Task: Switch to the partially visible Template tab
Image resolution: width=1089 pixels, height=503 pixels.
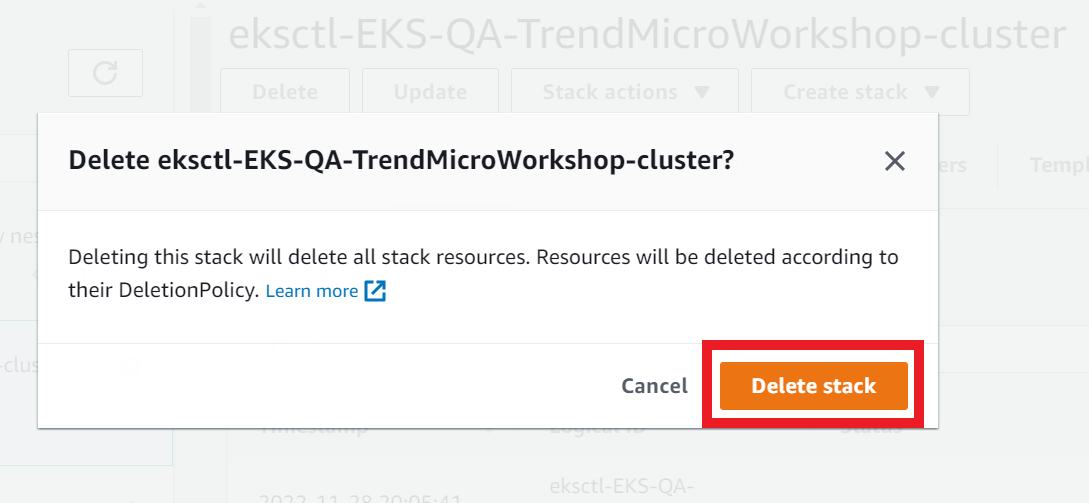Action: [1059, 165]
